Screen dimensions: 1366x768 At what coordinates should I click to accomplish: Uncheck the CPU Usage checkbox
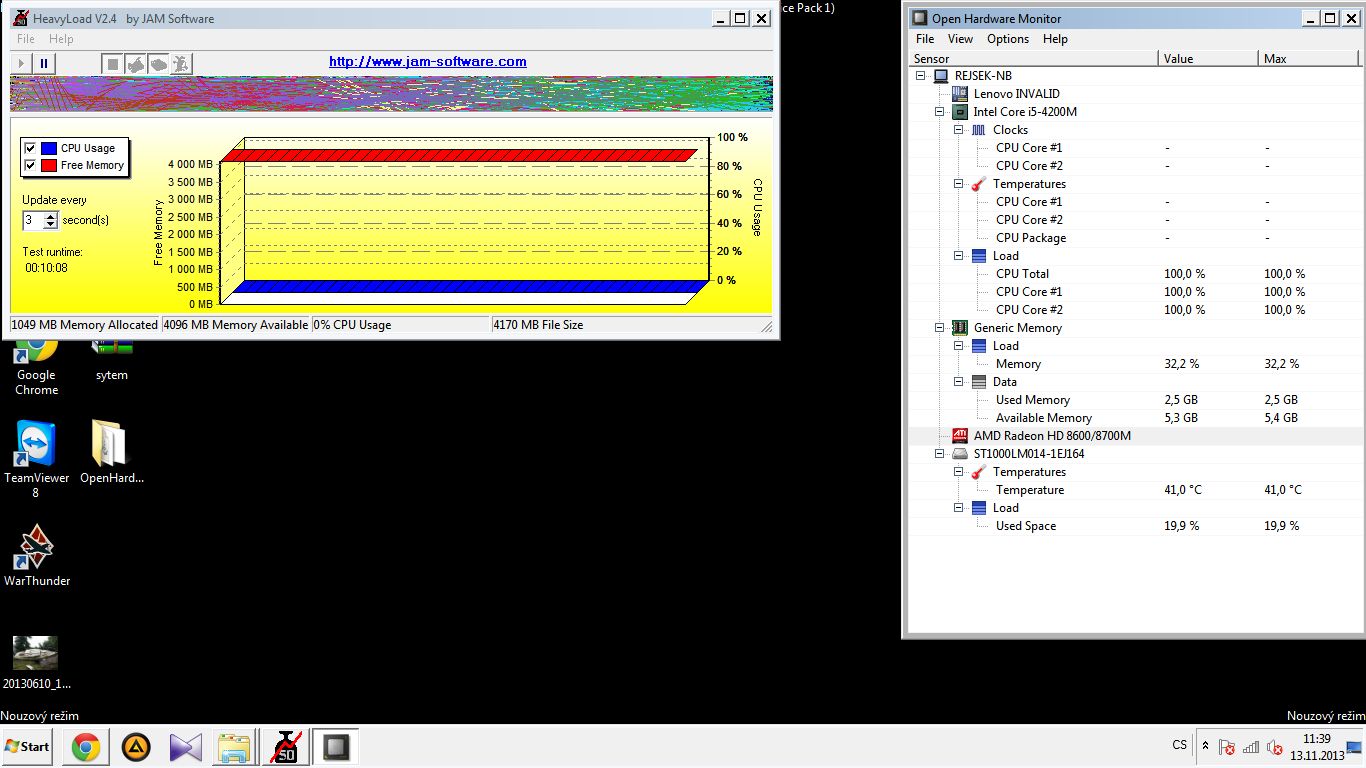30,148
